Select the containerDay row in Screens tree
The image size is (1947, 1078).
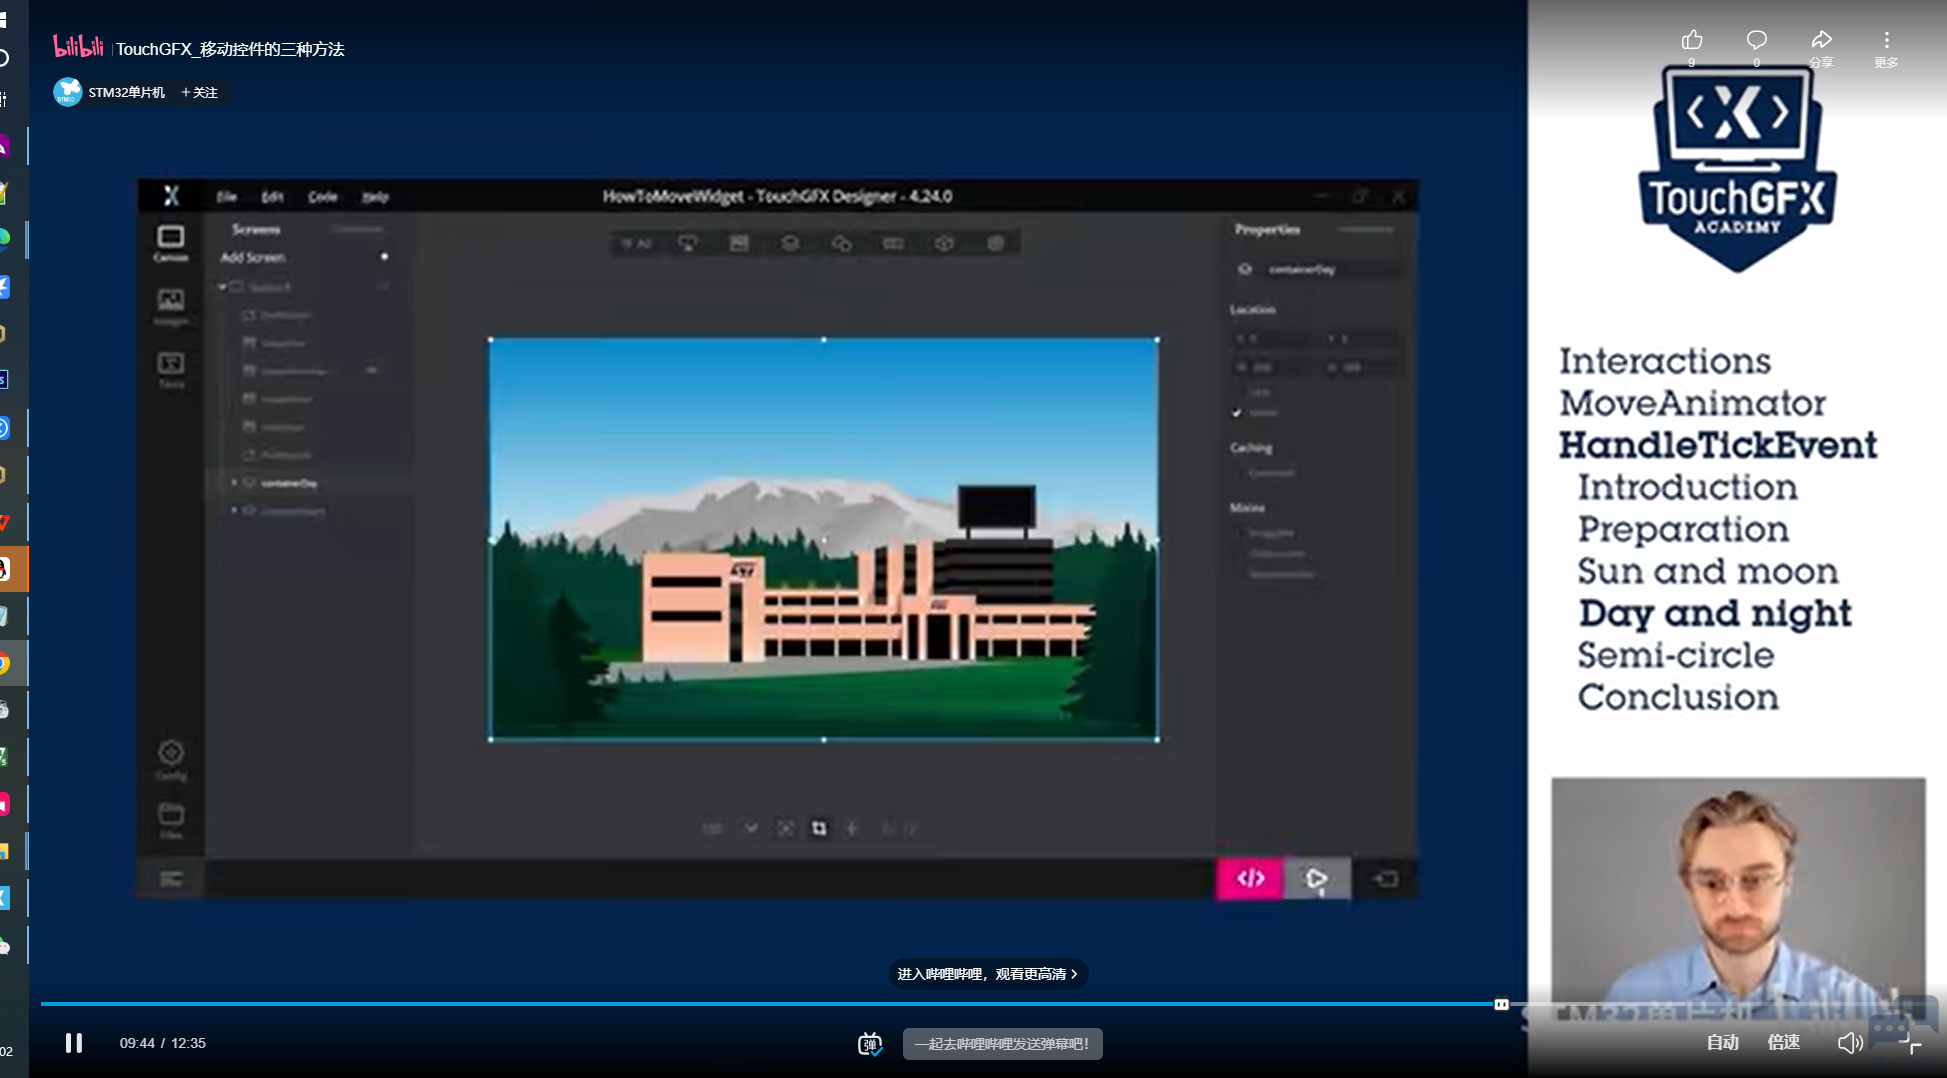308,483
